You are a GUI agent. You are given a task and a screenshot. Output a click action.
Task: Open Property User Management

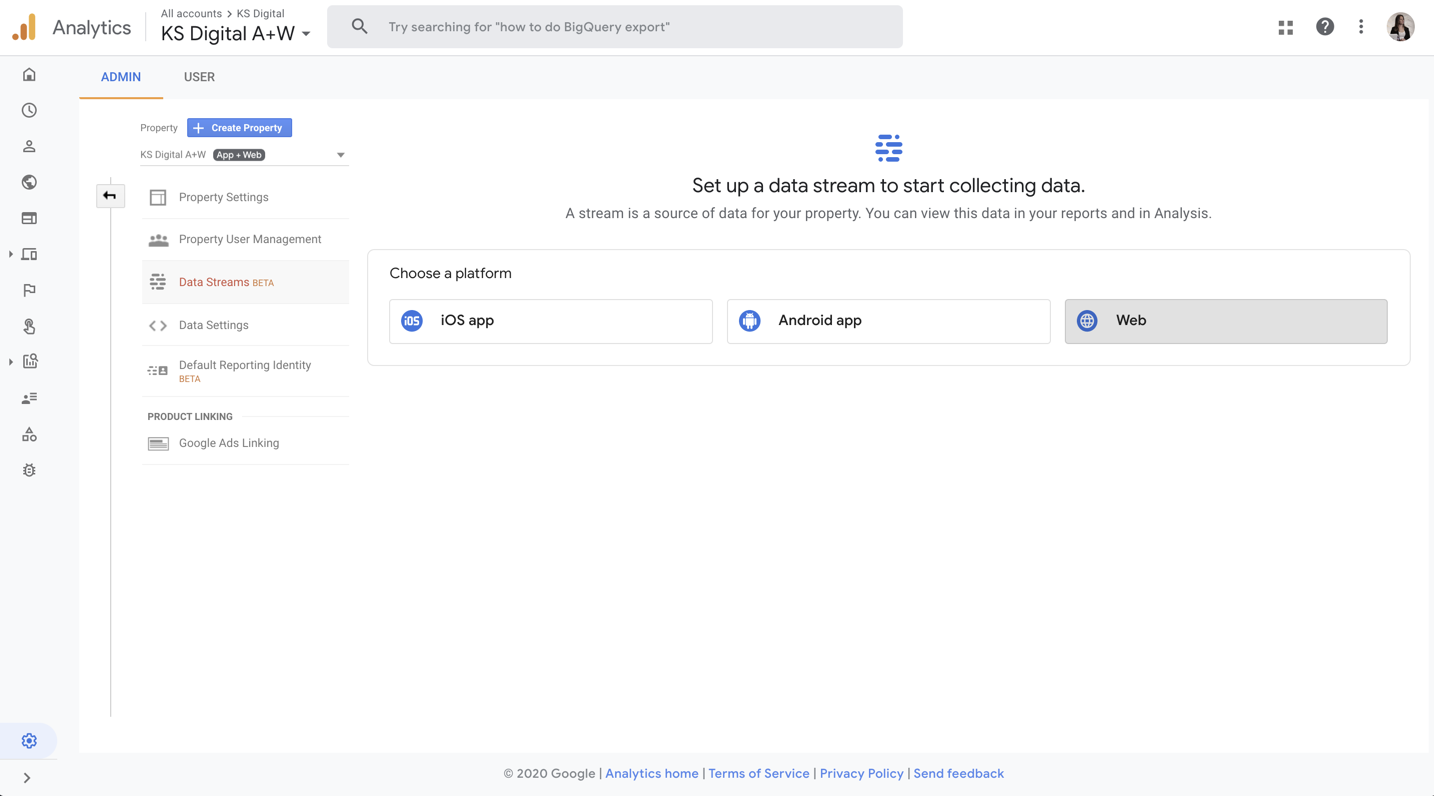point(246,240)
